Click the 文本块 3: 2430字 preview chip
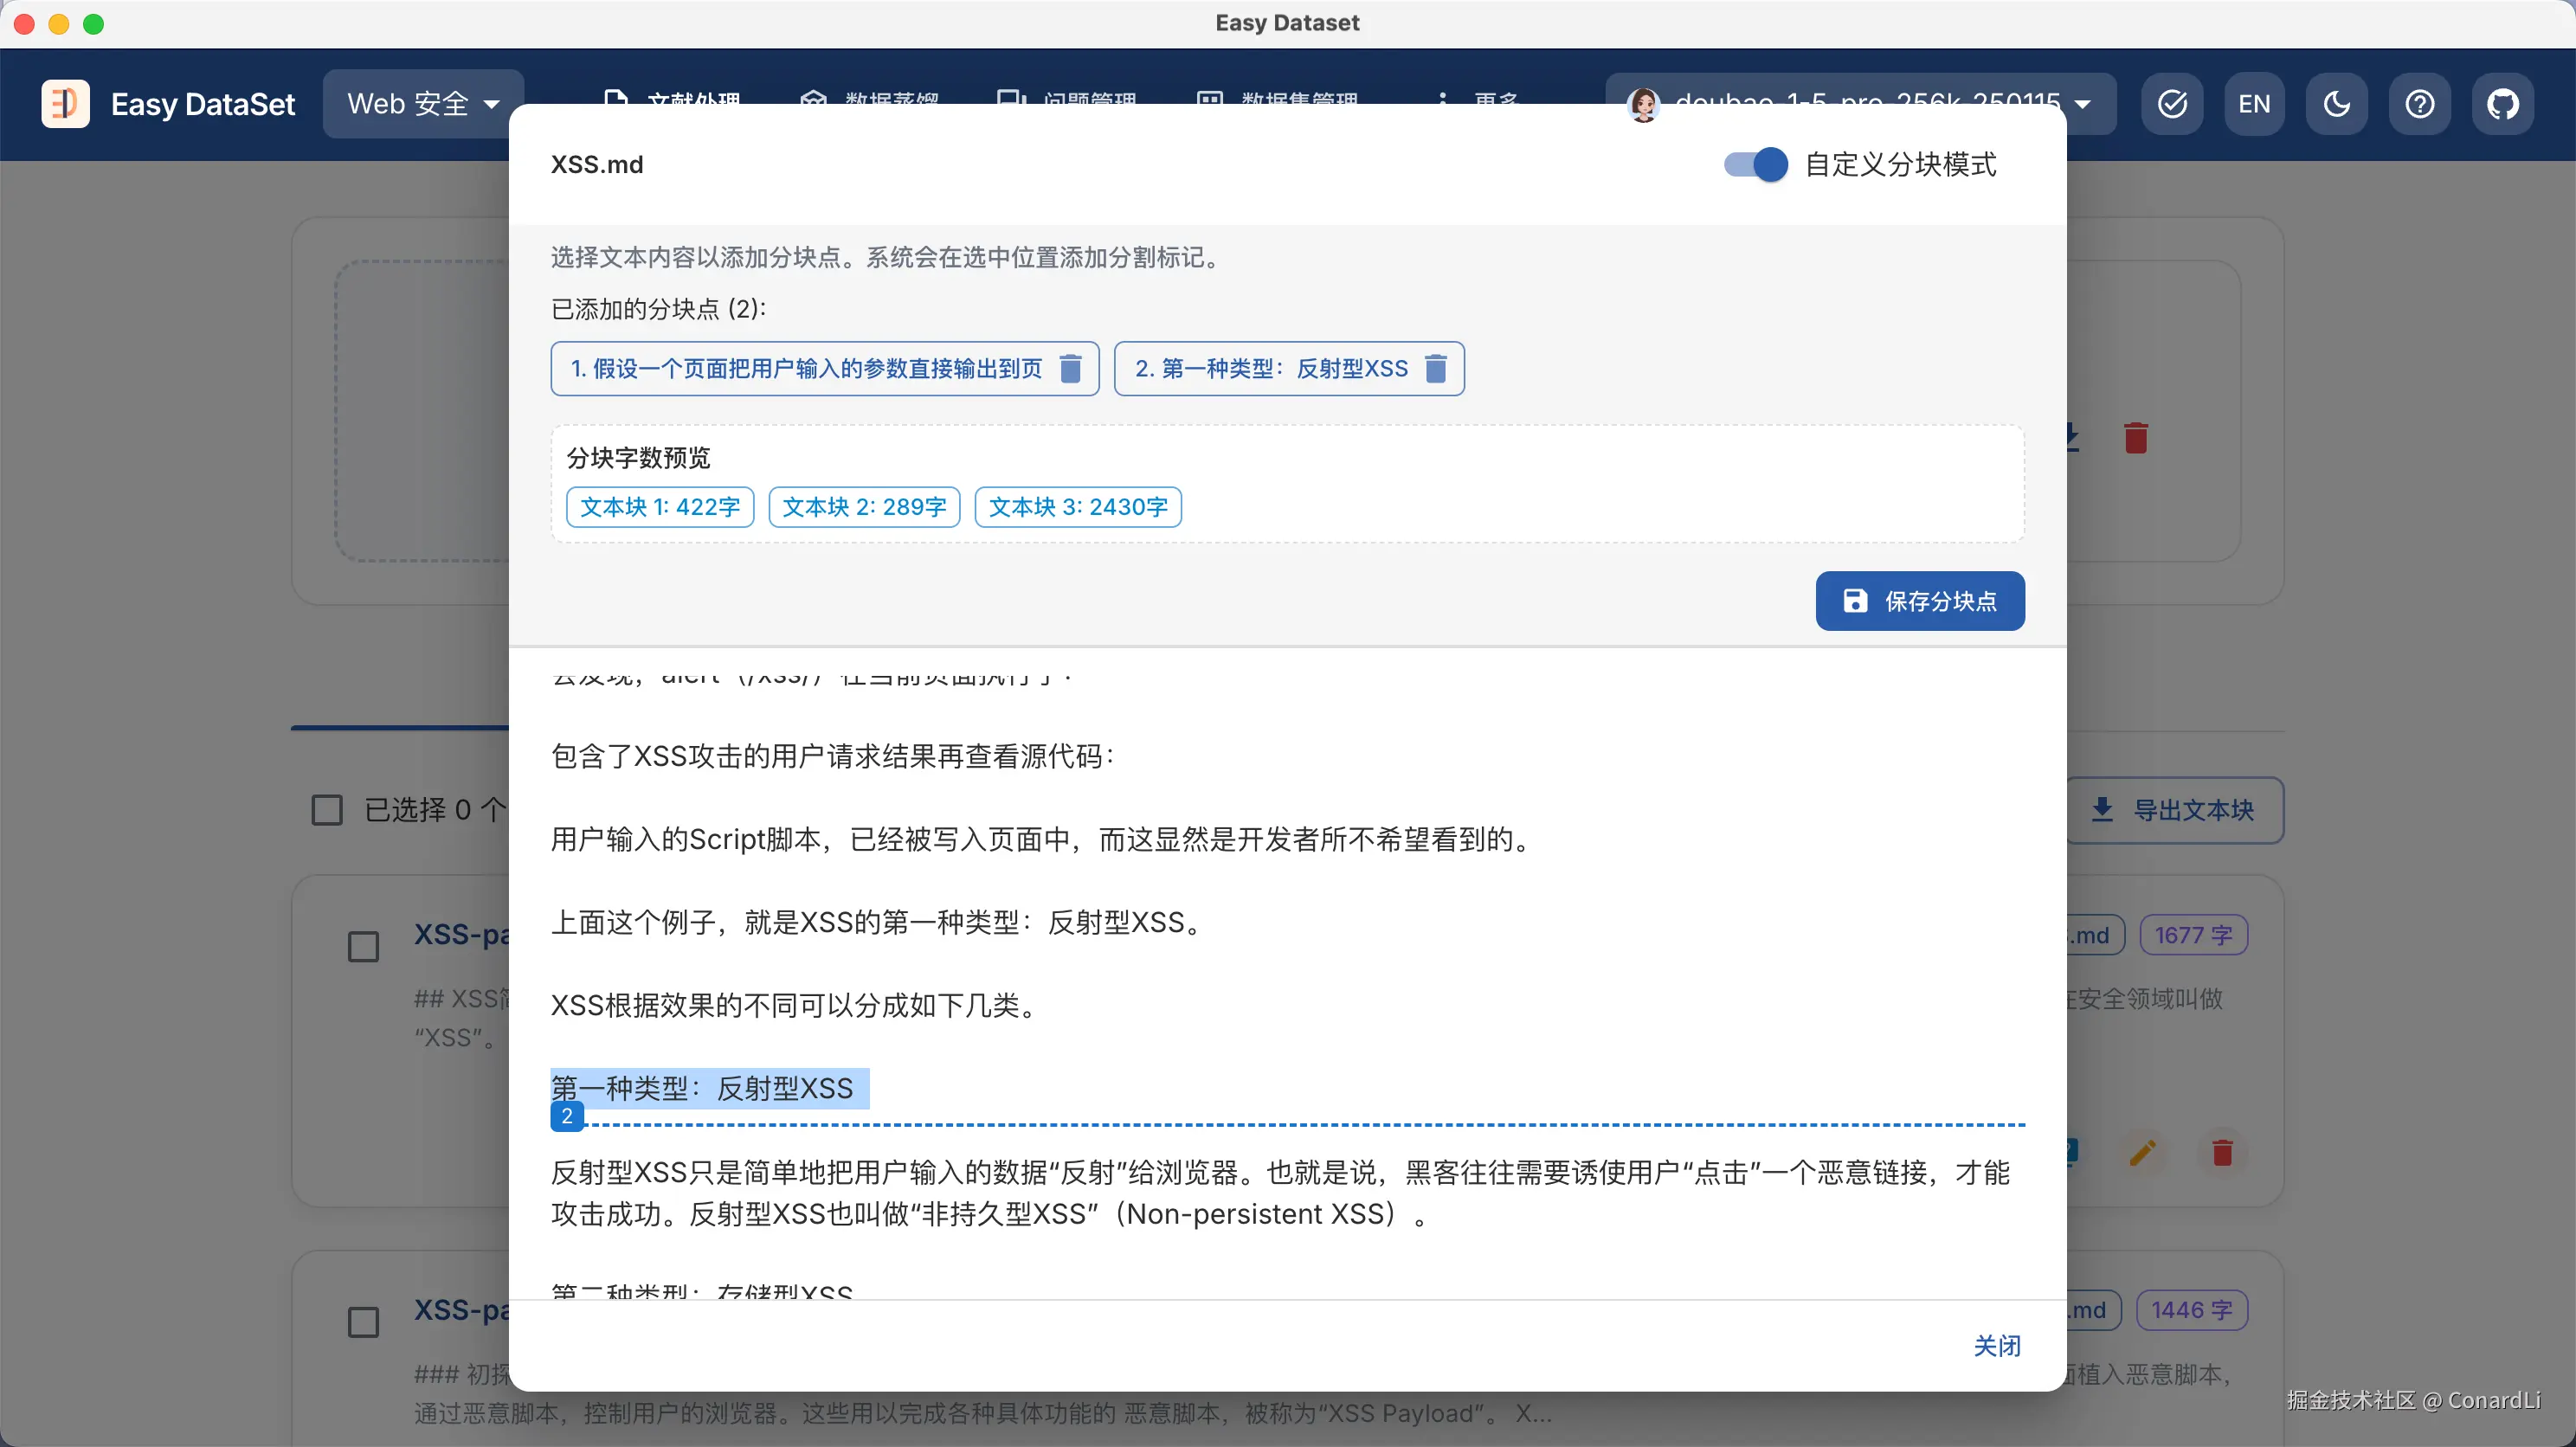Viewport: 2576px width, 1447px height. click(1078, 507)
